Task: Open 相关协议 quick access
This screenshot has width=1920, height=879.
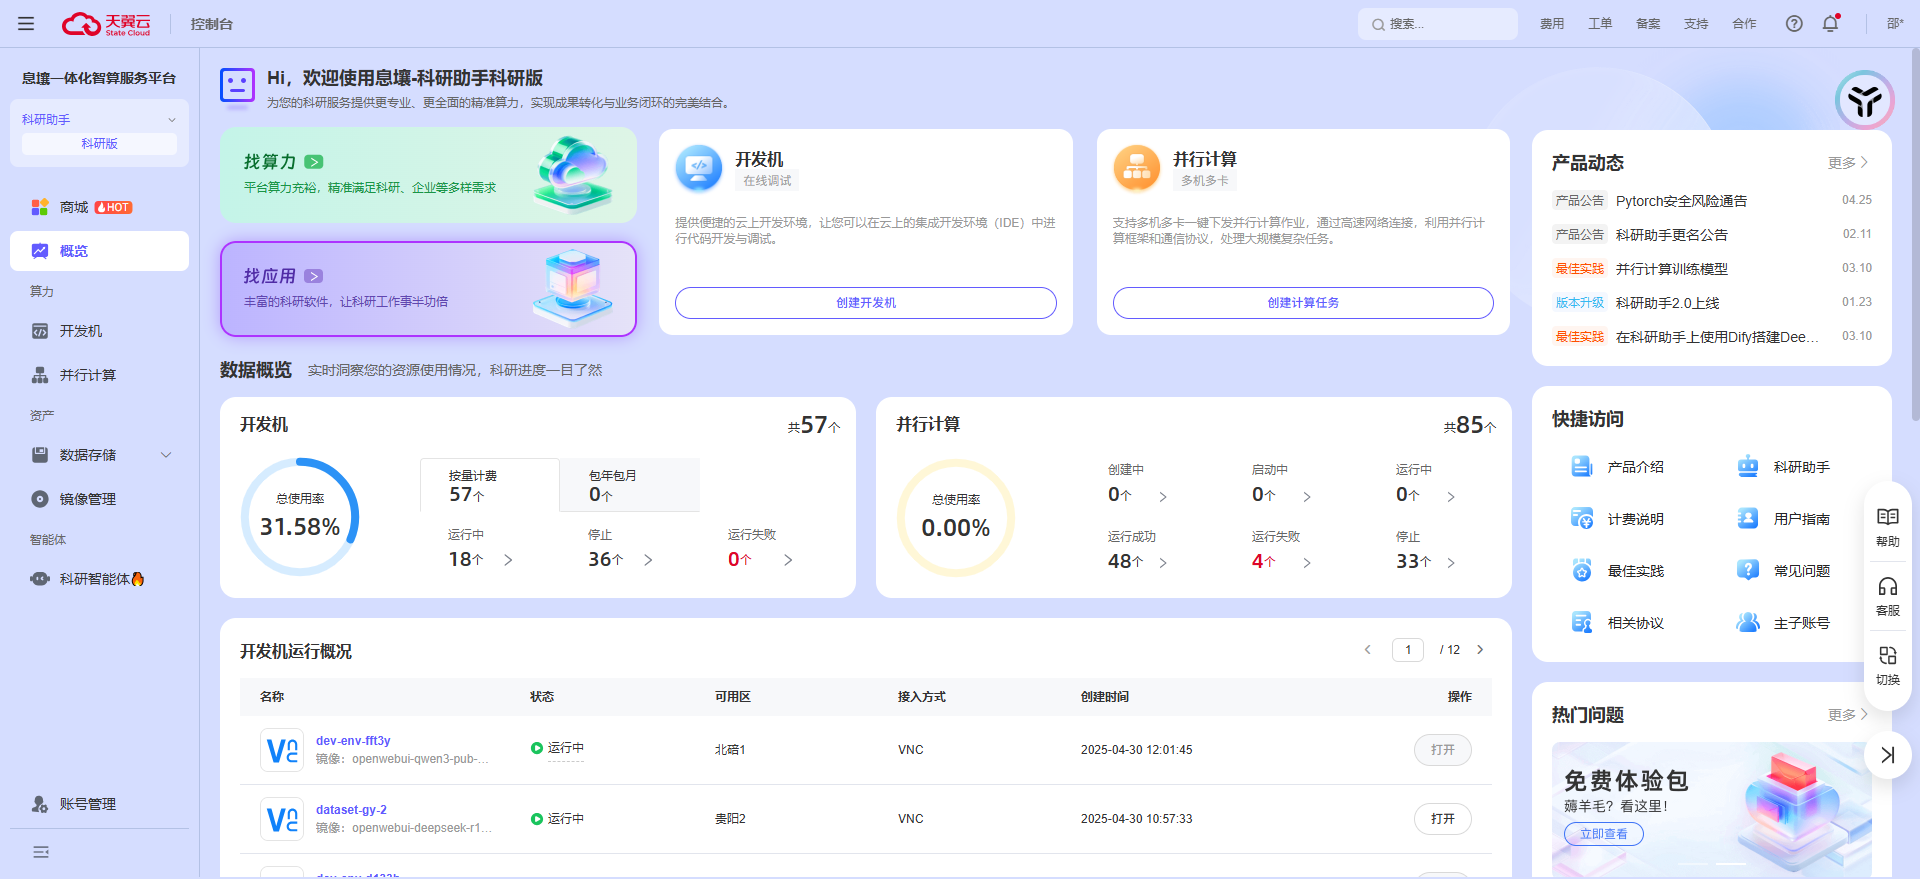Action: coord(1618,623)
